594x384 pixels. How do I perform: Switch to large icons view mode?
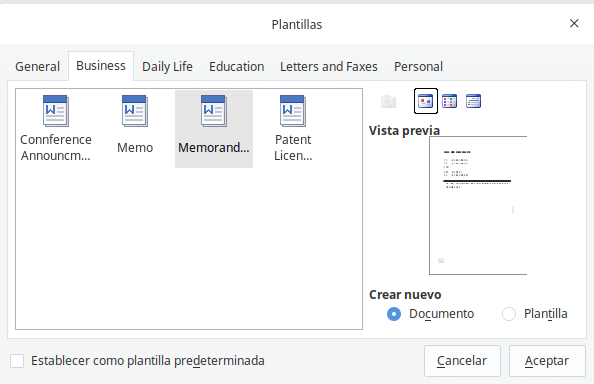[x=426, y=101]
